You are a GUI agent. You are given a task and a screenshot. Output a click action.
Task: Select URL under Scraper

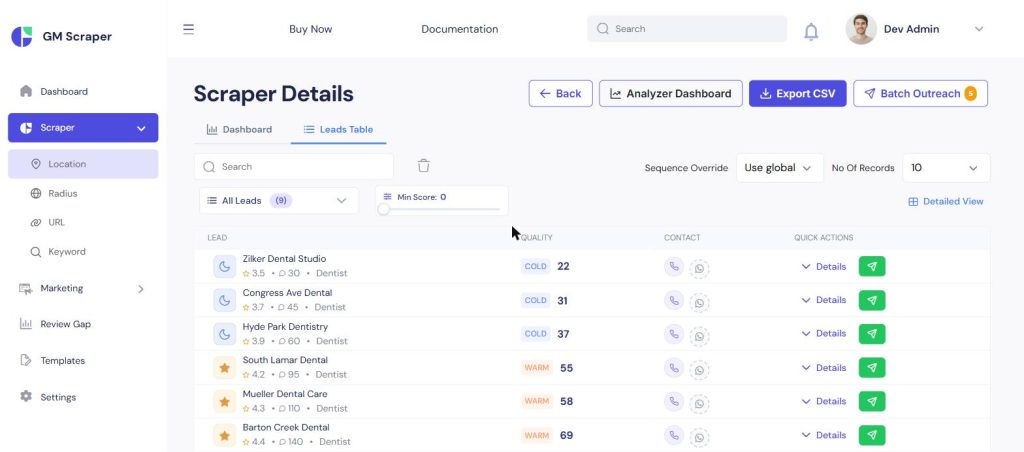[x=56, y=222]
